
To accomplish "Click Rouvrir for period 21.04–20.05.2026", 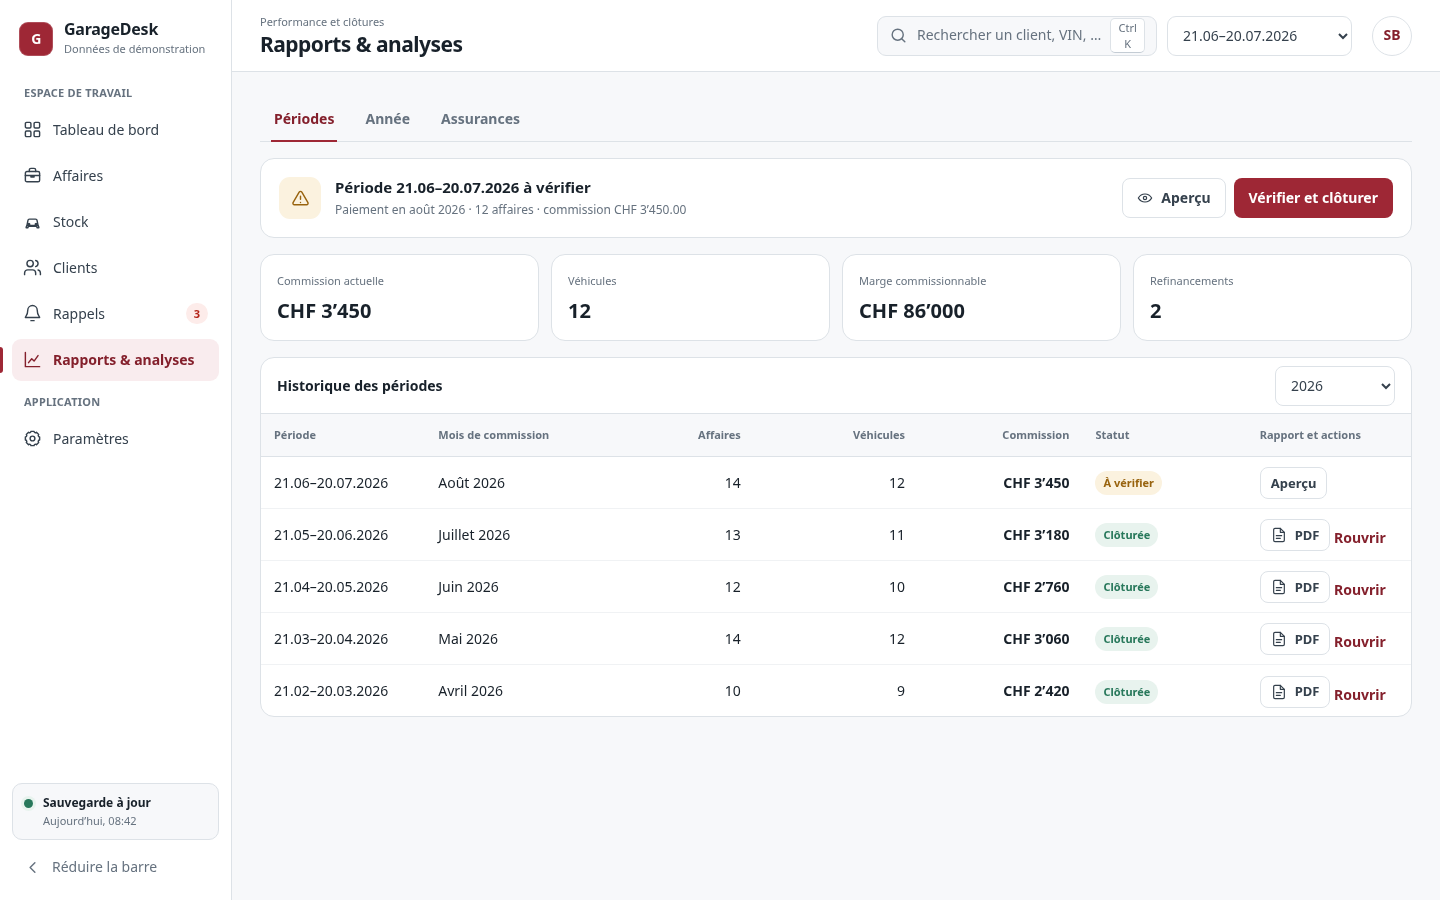I will pos(1360,590).
